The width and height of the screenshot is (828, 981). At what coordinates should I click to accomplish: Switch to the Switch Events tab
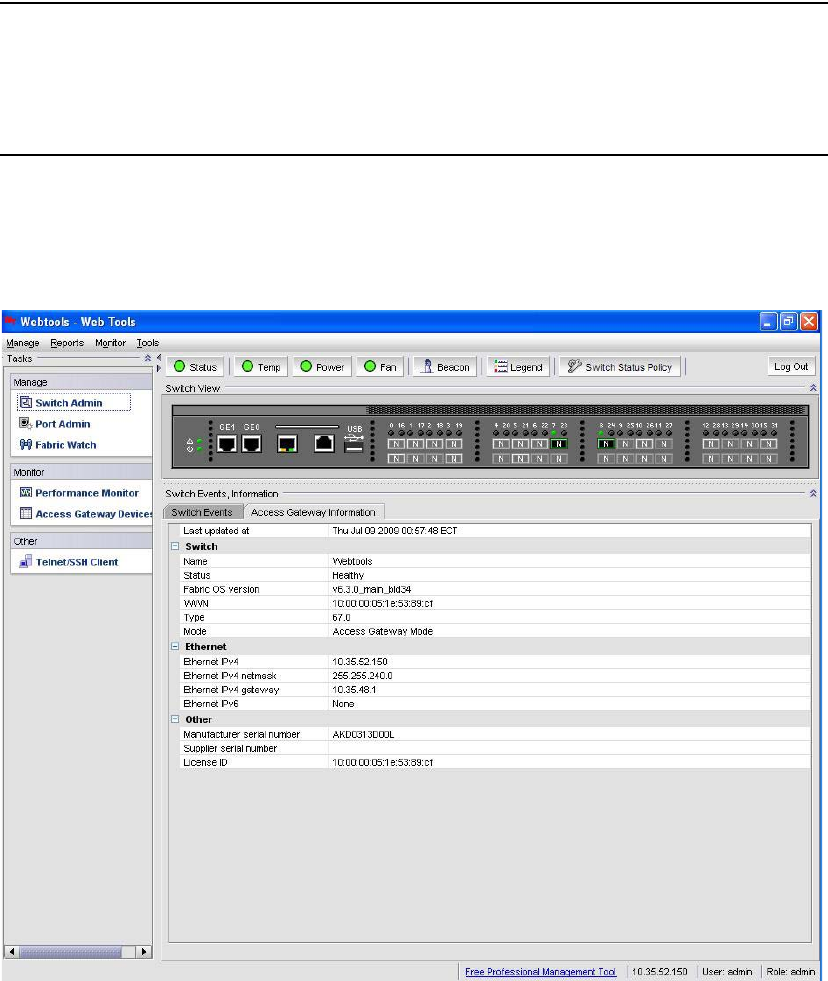click(x=202, y=512)
